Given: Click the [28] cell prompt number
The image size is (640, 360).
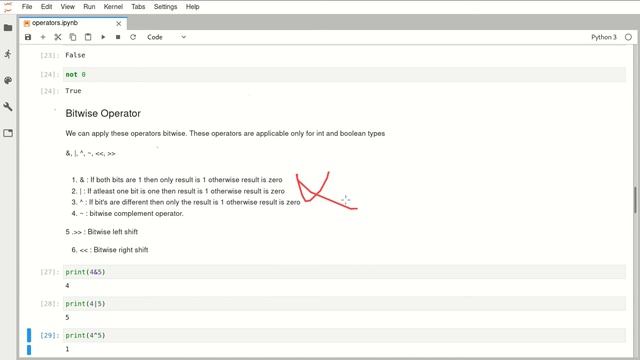Looking at the screenshot, I should tap(50, 304).
